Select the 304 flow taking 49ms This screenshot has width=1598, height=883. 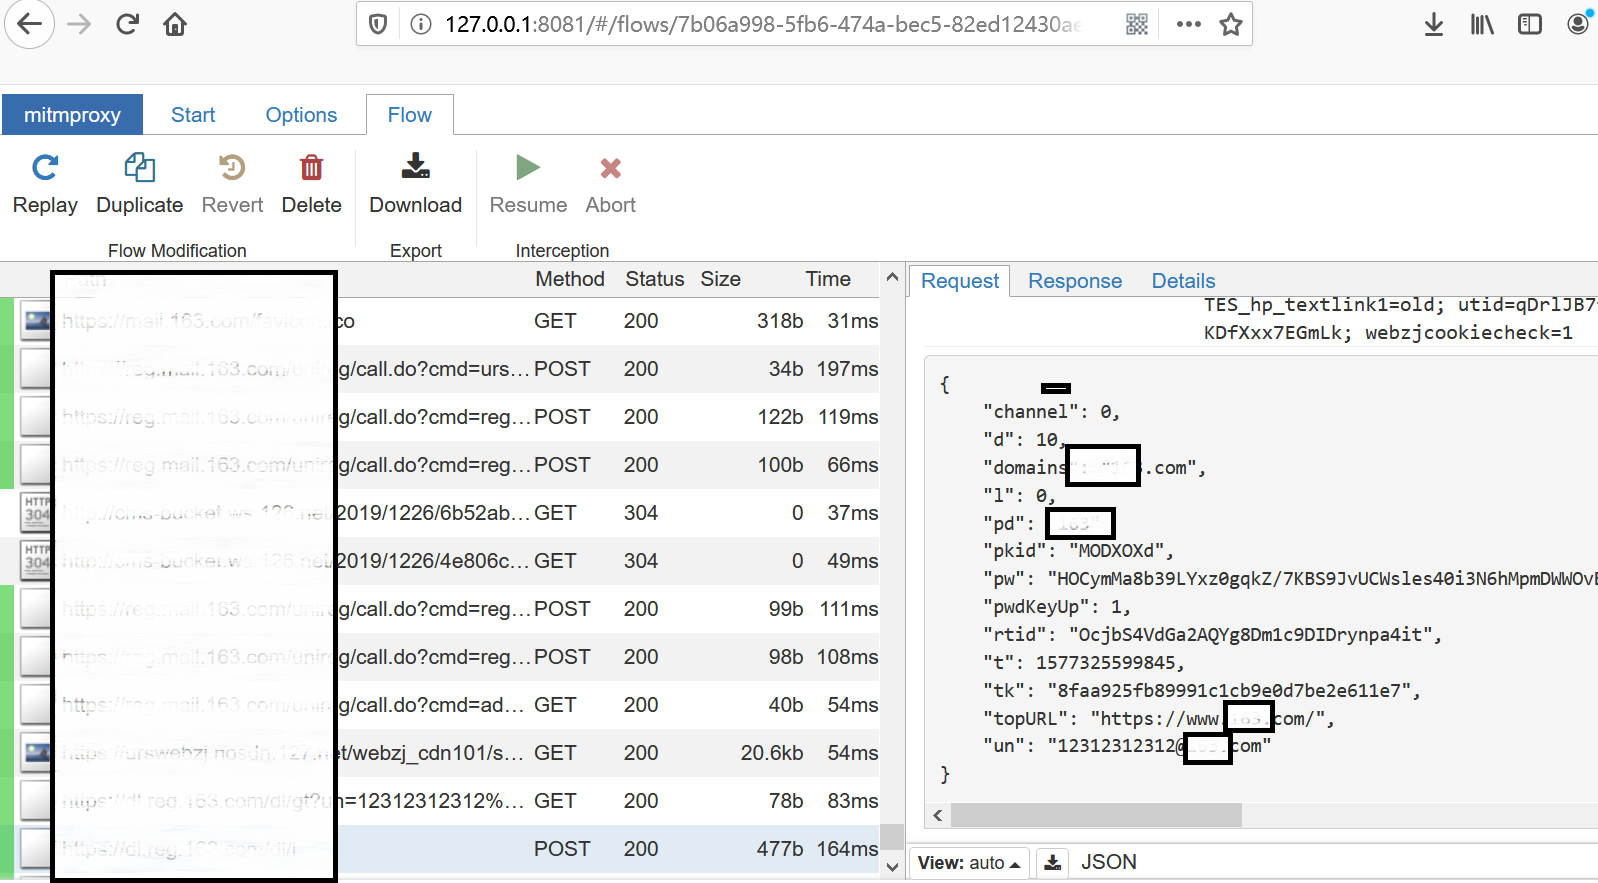(x=440, y=561)
